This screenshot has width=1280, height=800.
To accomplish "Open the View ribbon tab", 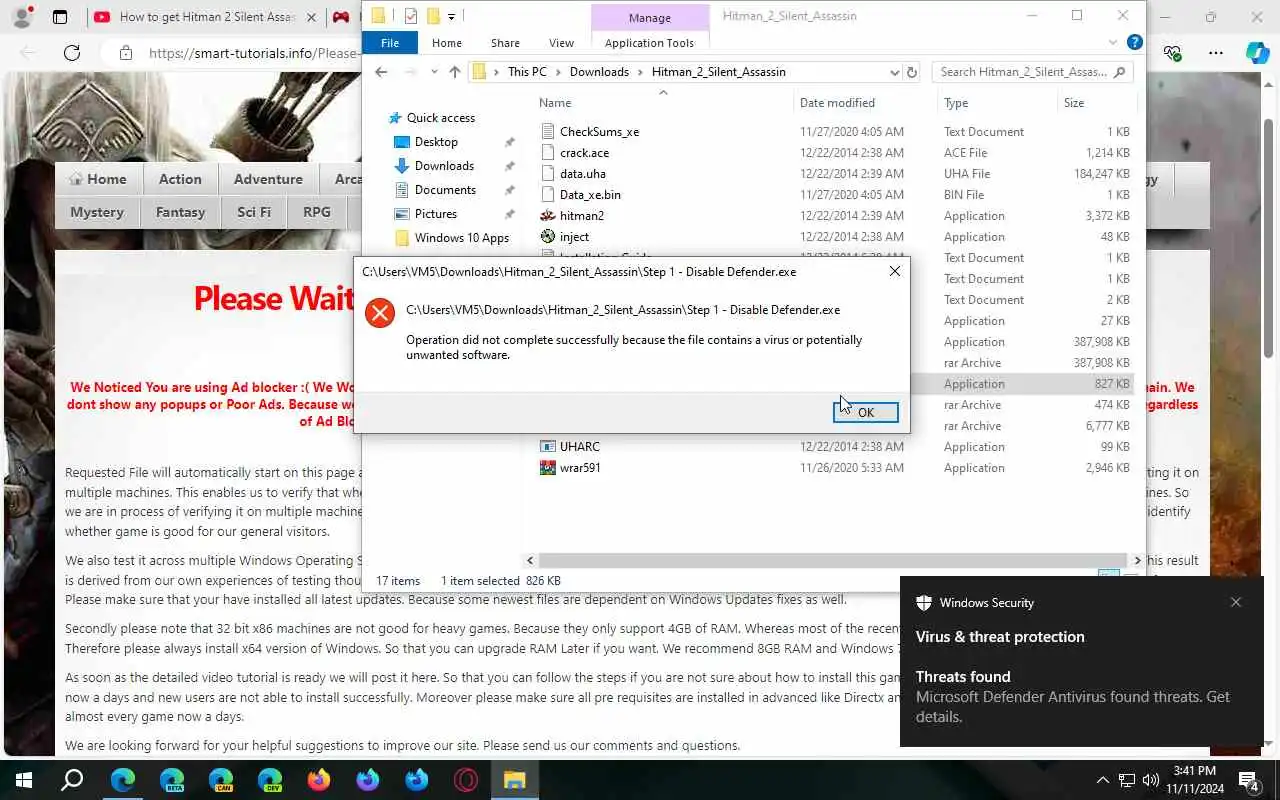I will coord(561,43).
